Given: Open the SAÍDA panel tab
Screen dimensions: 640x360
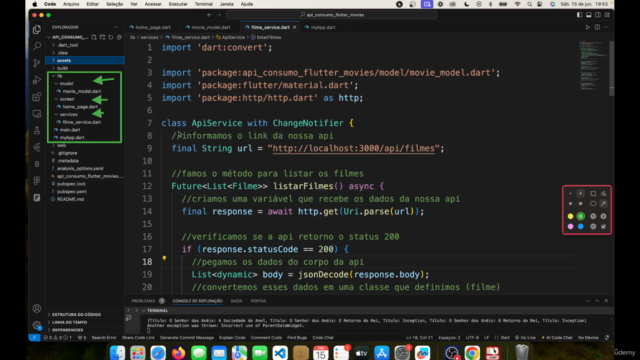Looking at the screenshot, I should click(x=236, y=301).
